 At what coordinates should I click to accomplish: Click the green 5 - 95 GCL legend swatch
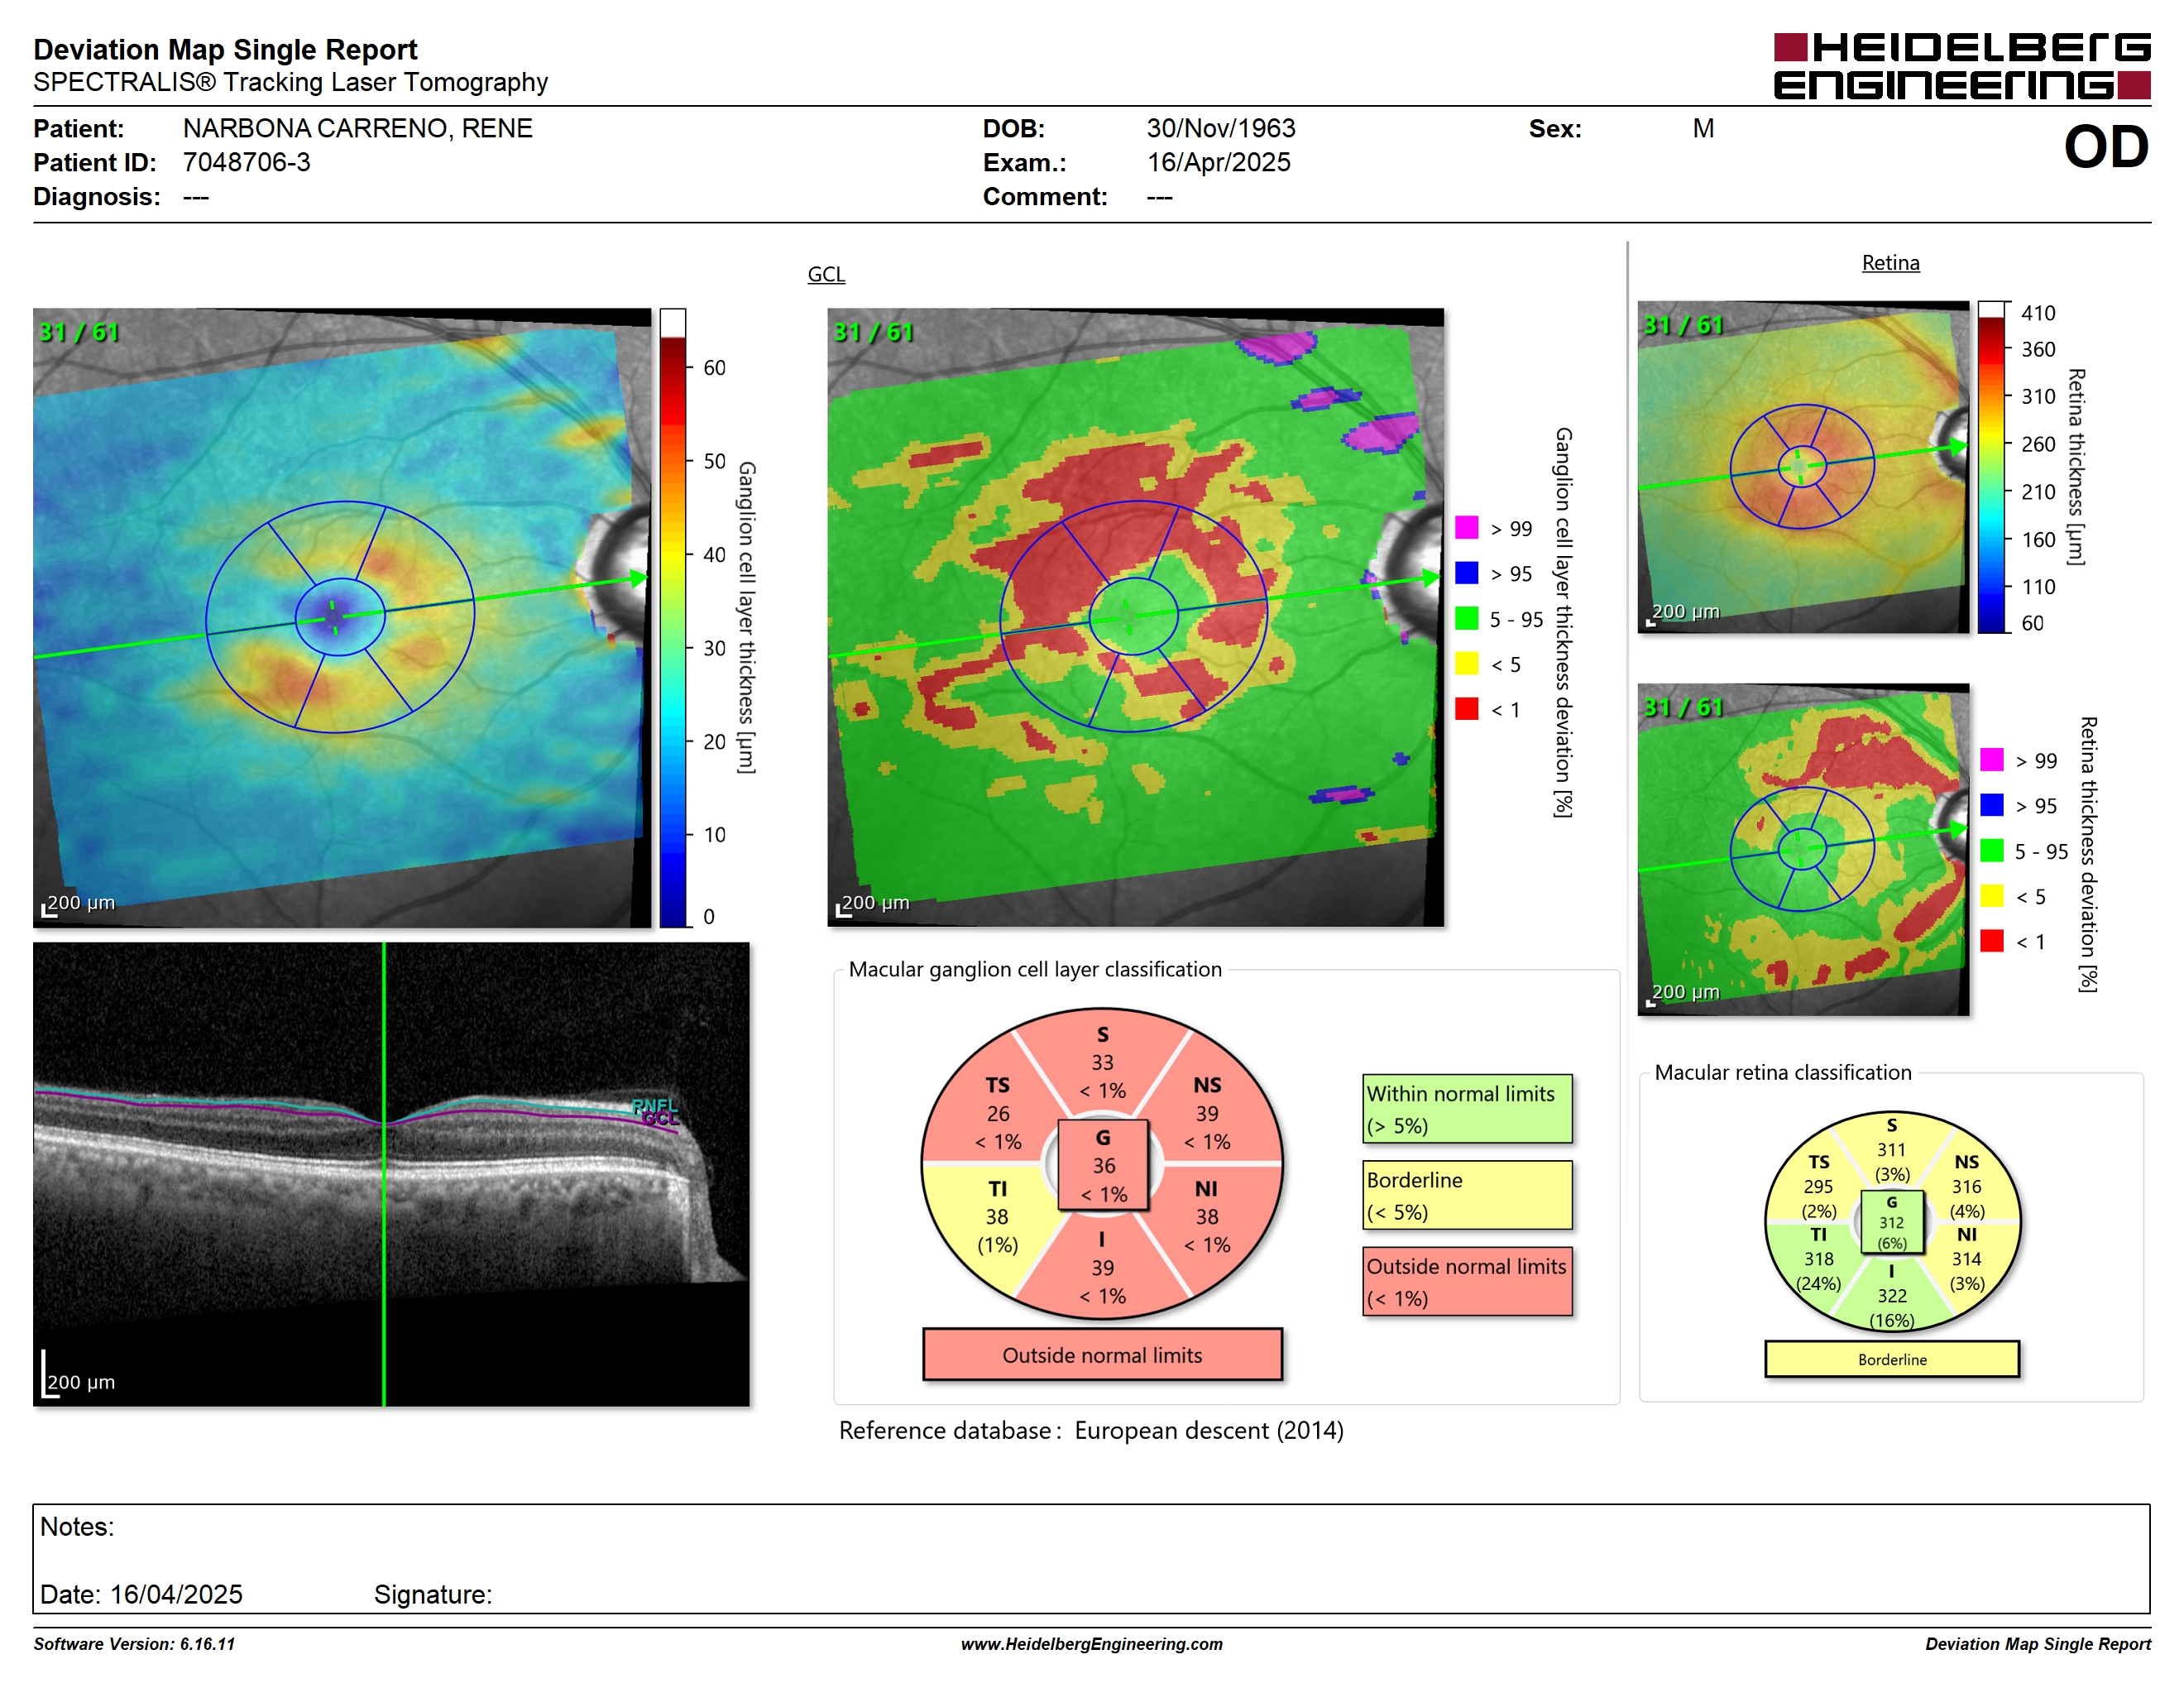pos(1466,618)
